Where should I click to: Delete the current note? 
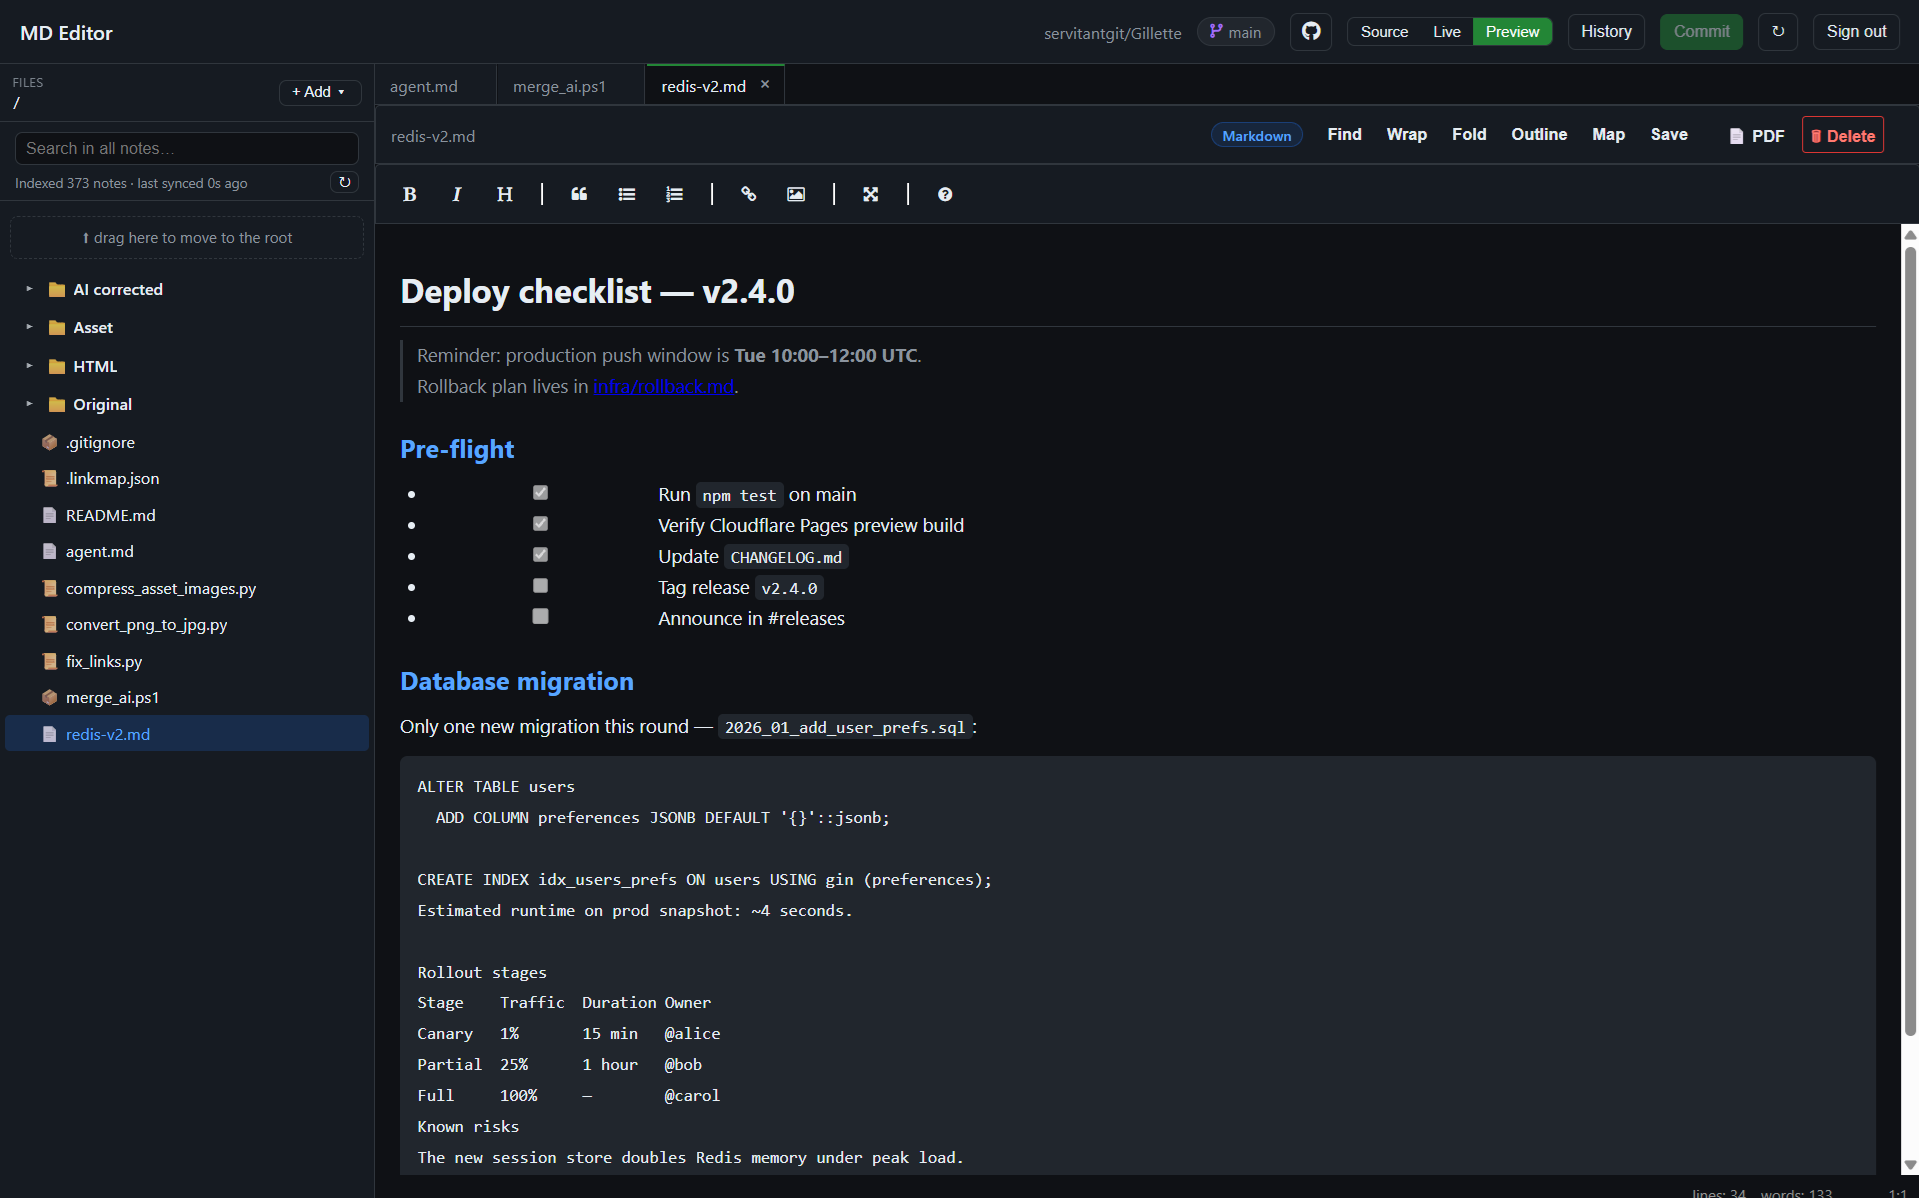pos(1842,135)
